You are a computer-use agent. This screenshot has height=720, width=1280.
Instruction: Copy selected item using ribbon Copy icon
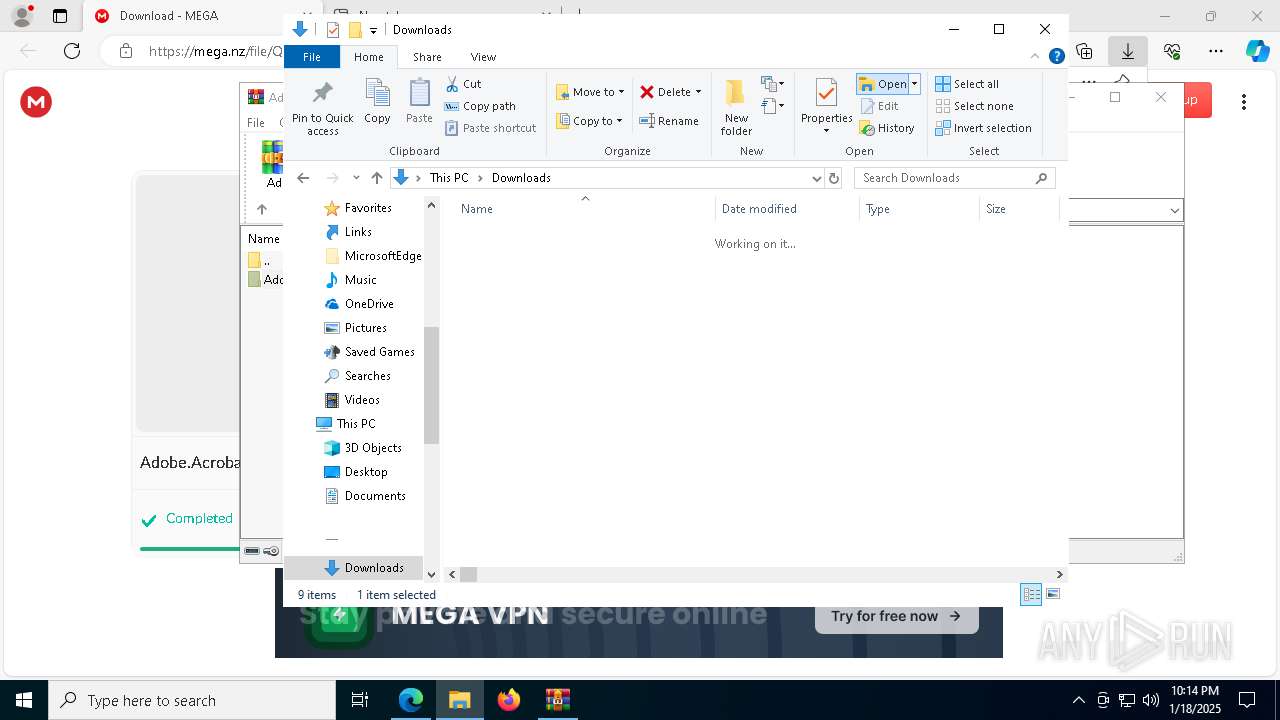coord(377,102)
